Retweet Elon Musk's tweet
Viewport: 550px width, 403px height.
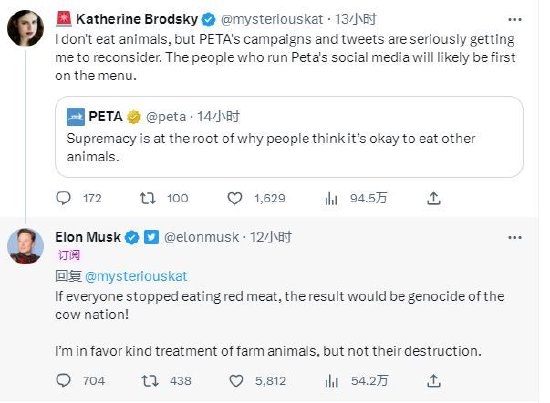(150, 381)
